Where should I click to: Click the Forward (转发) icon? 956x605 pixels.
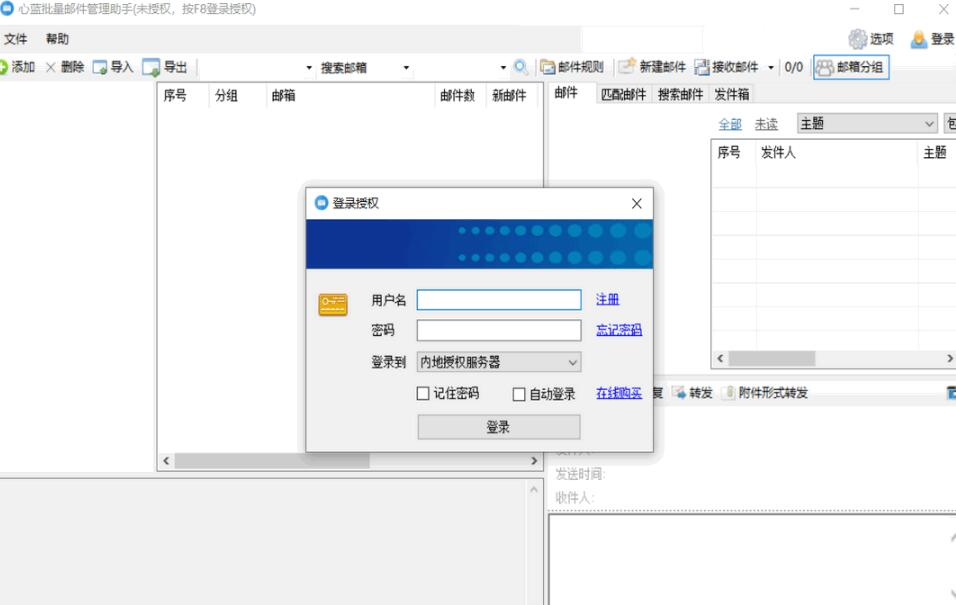(679, 393)
